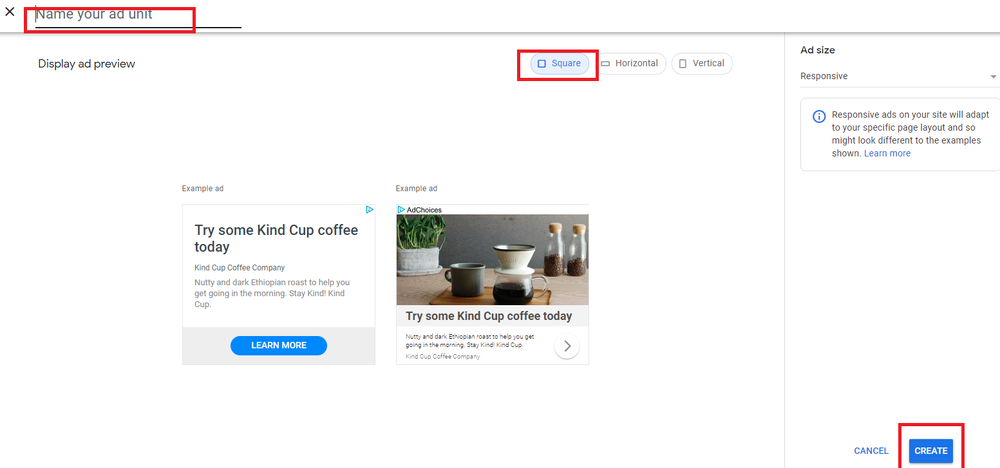This screenshot has width=1000, height=468.
Task: Click the 'Display ad preview' heading
Action: tap(87, 64)
